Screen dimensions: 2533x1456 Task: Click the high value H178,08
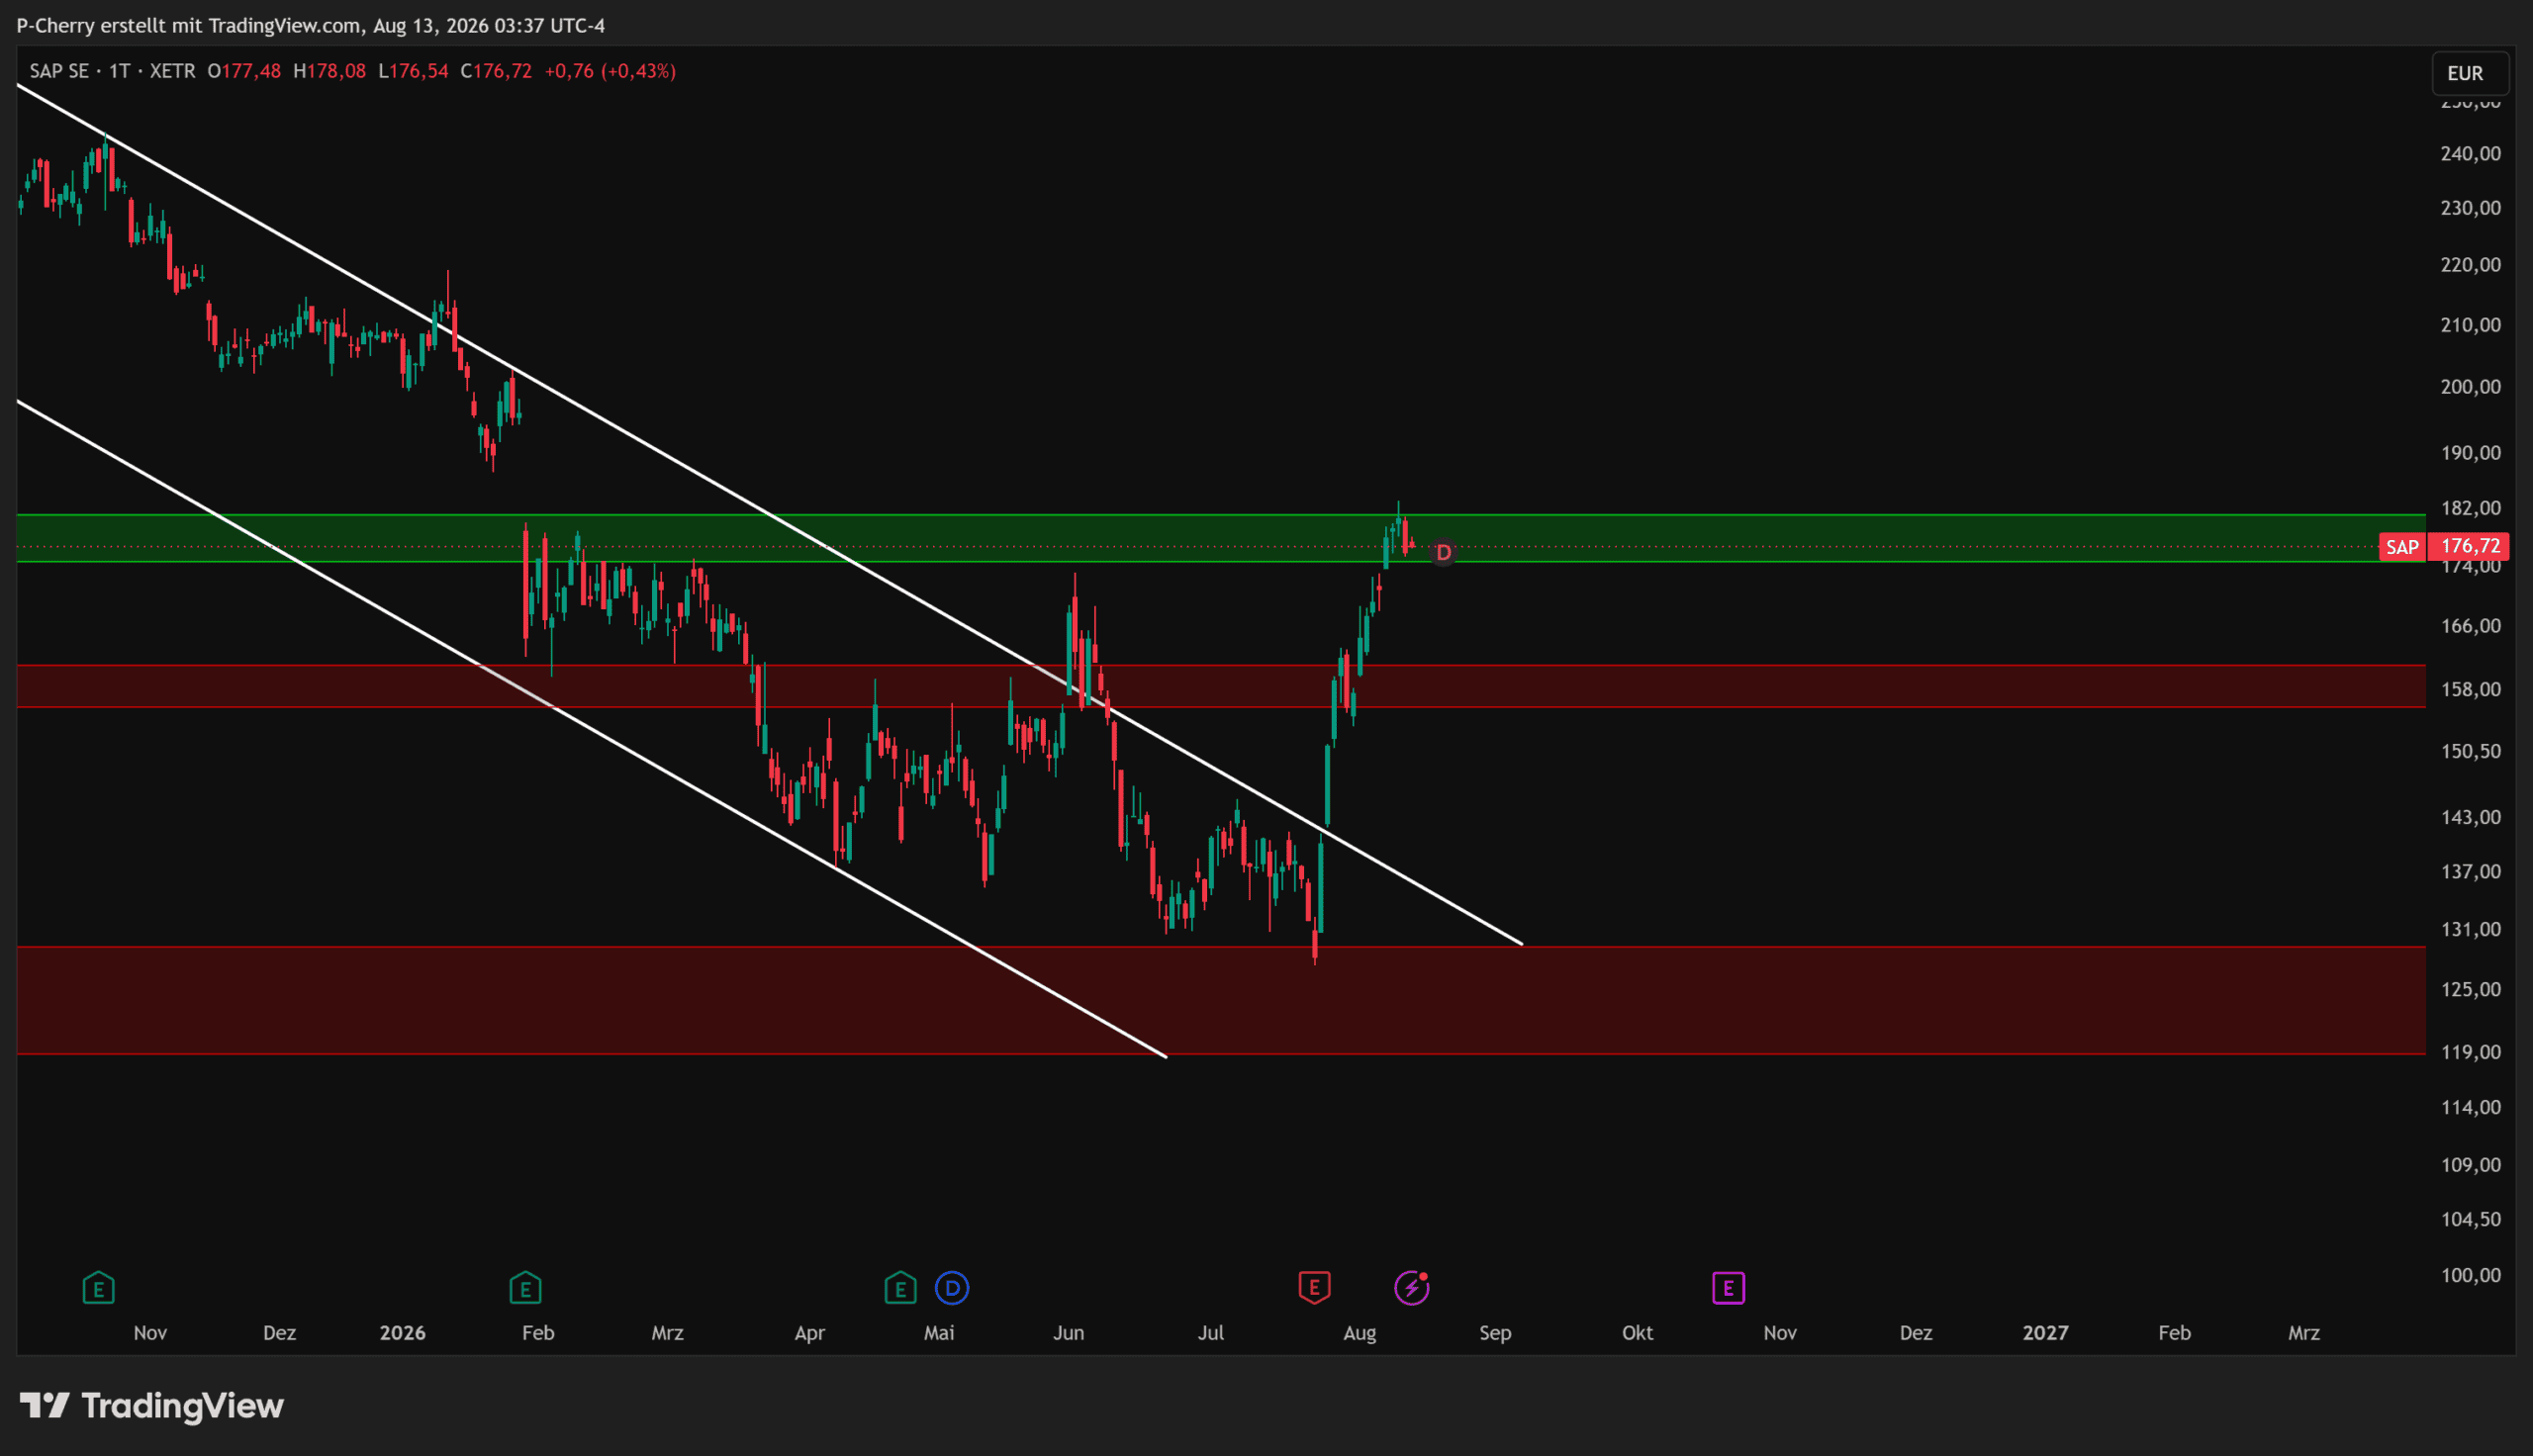click(x=329, y=71)
